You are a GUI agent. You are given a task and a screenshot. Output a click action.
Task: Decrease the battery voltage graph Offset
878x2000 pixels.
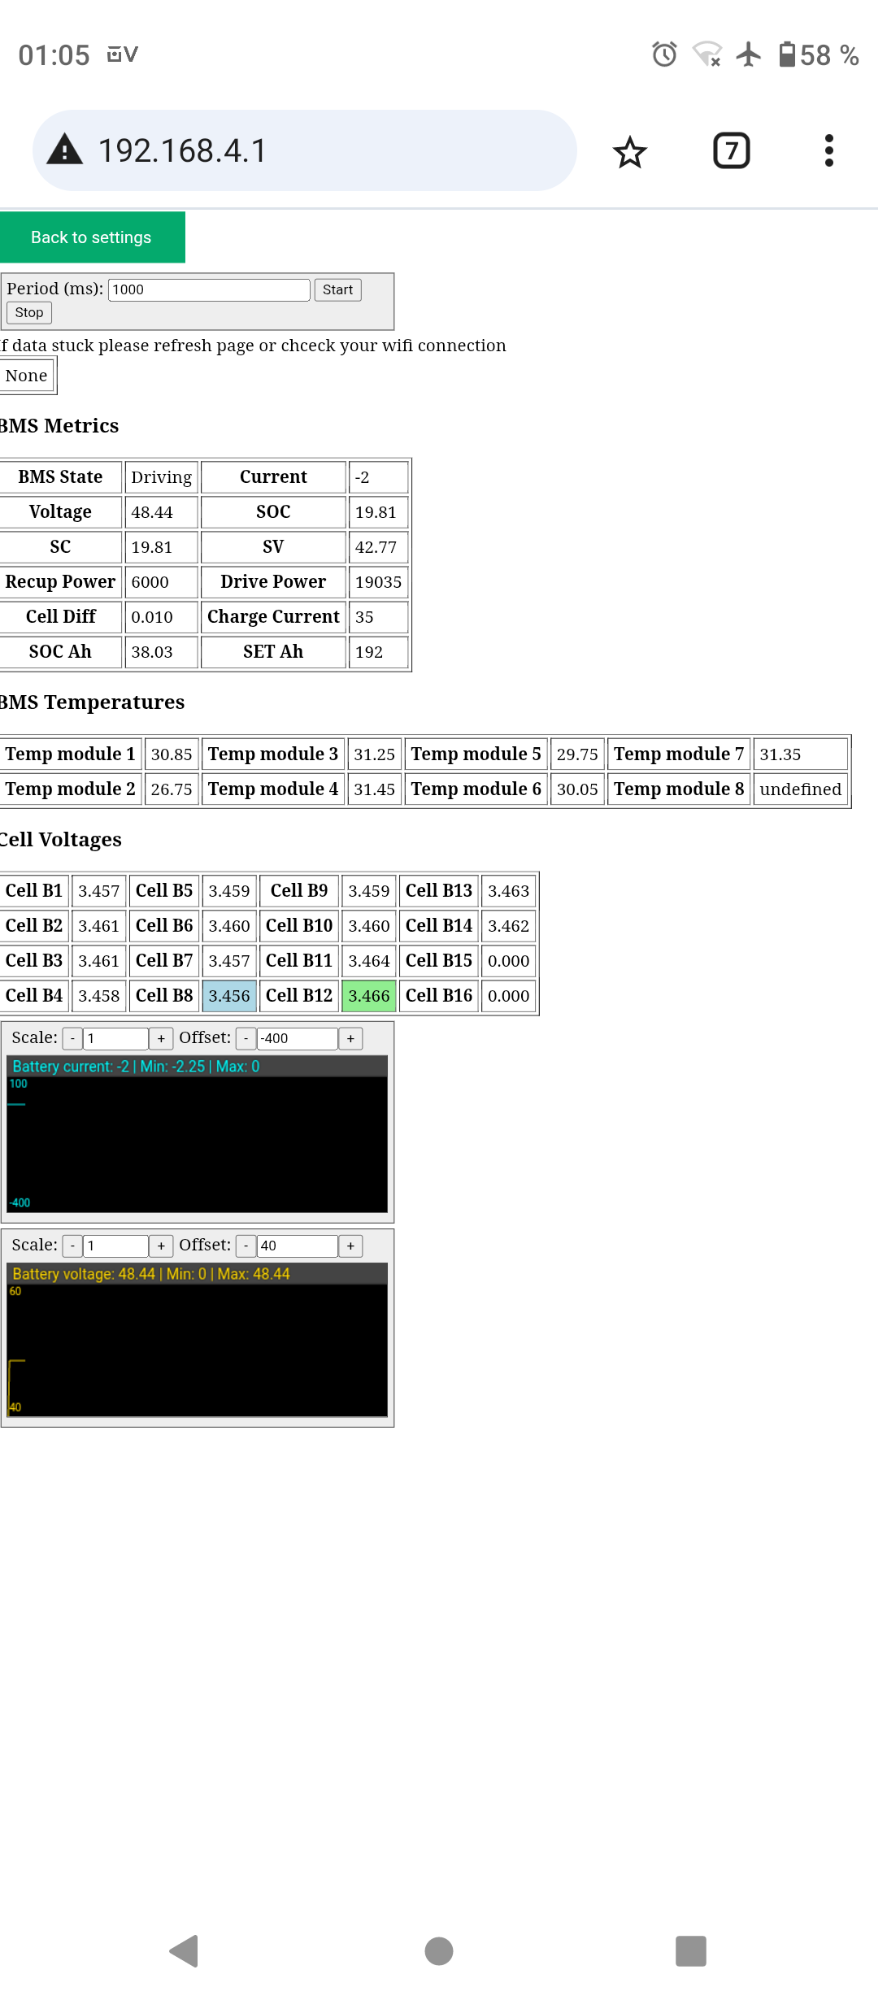246,1246
